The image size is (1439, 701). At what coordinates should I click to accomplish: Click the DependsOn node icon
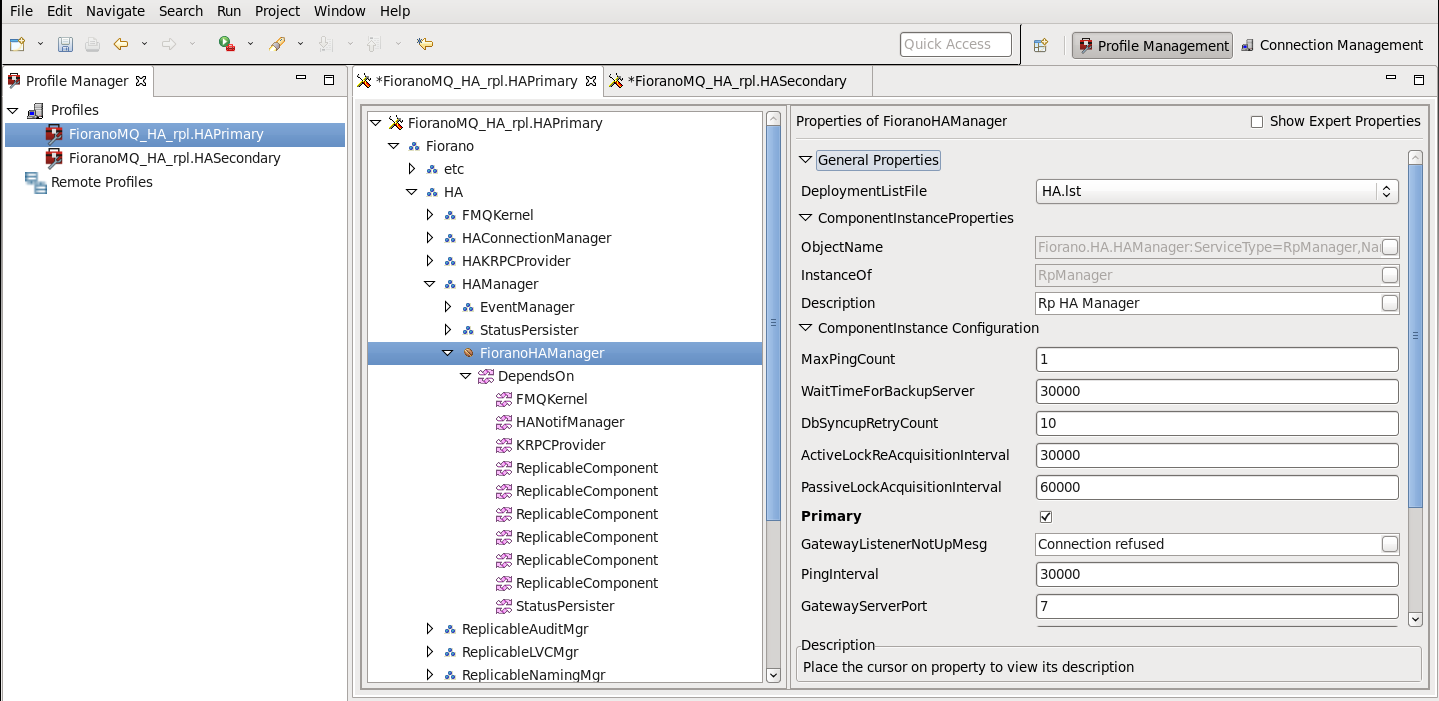tap(485, 376)
